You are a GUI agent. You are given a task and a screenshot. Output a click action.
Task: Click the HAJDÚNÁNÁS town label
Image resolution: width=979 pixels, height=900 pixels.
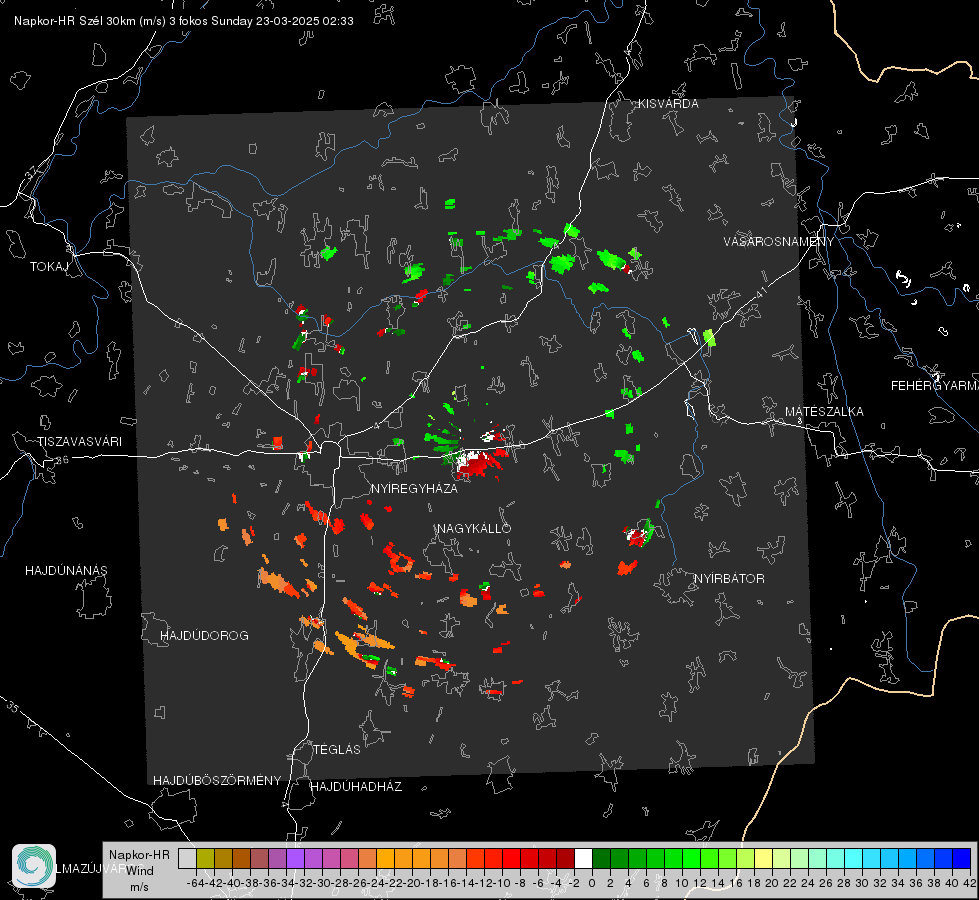pos(66,570)
